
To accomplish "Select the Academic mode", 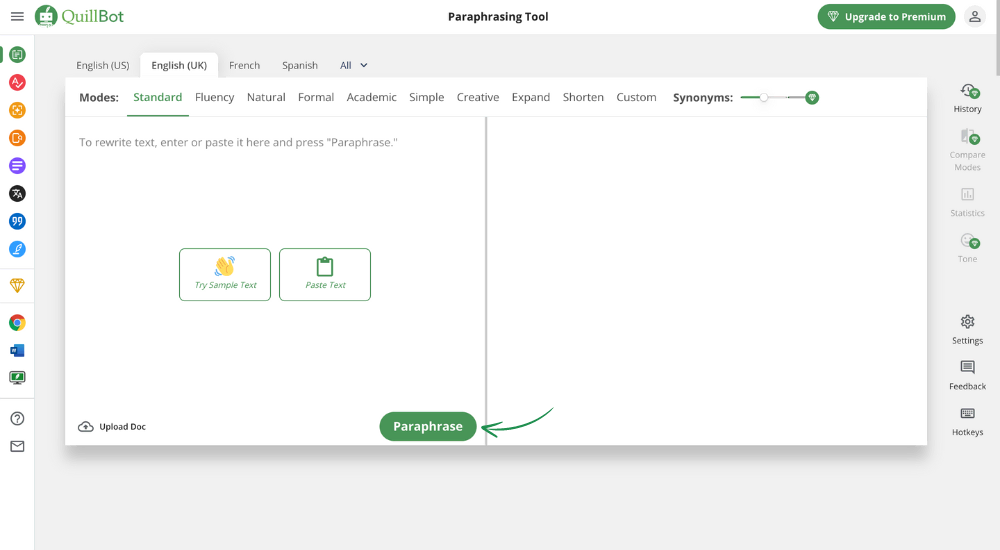I will pos(371,97).
